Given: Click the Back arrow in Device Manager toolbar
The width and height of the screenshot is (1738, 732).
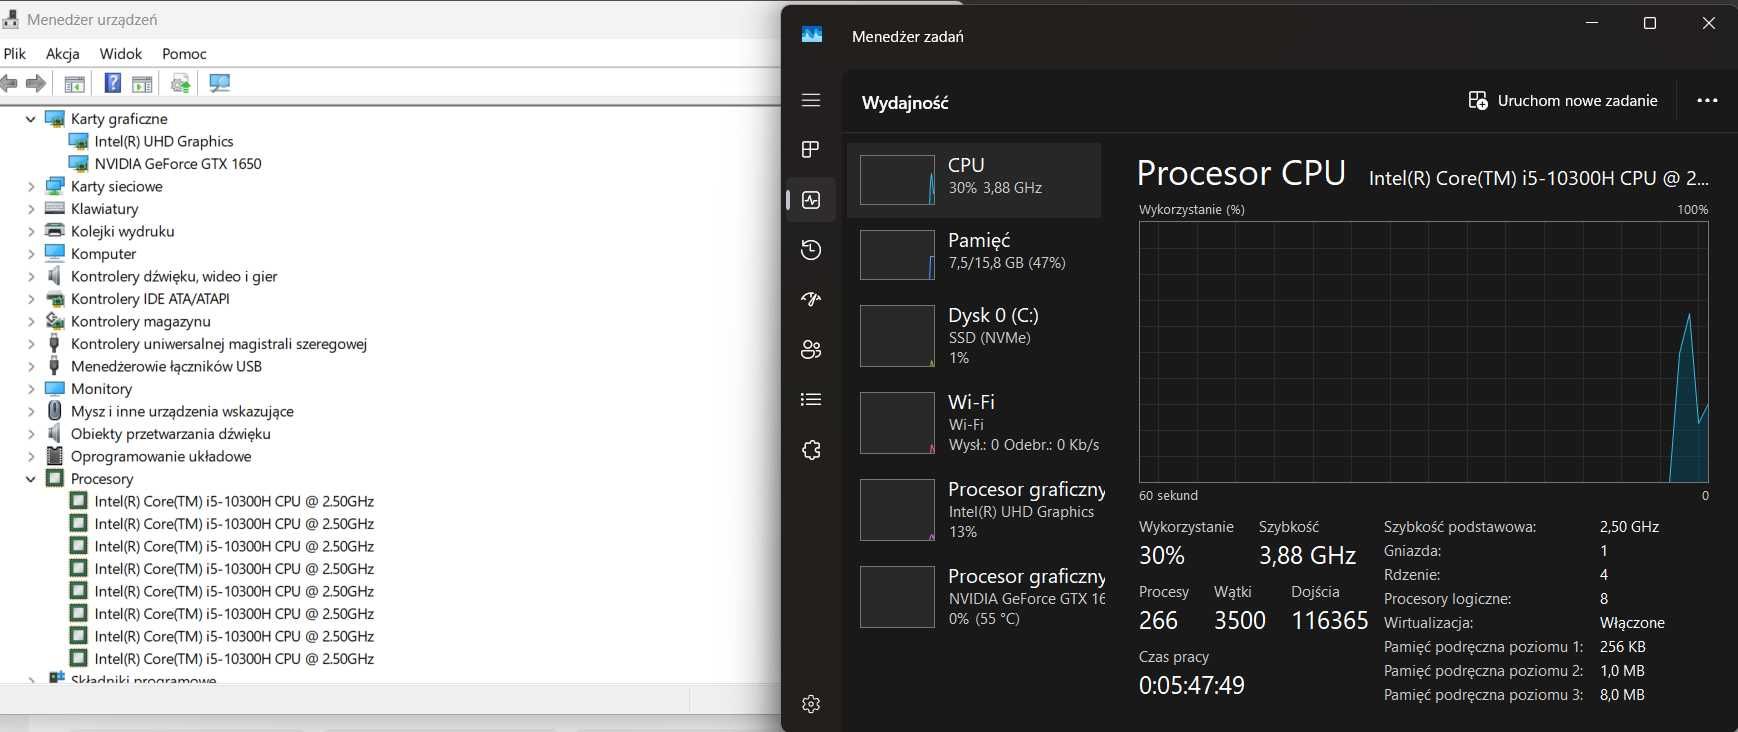Looking at the screenshot, I should click(x=9, y=84).
